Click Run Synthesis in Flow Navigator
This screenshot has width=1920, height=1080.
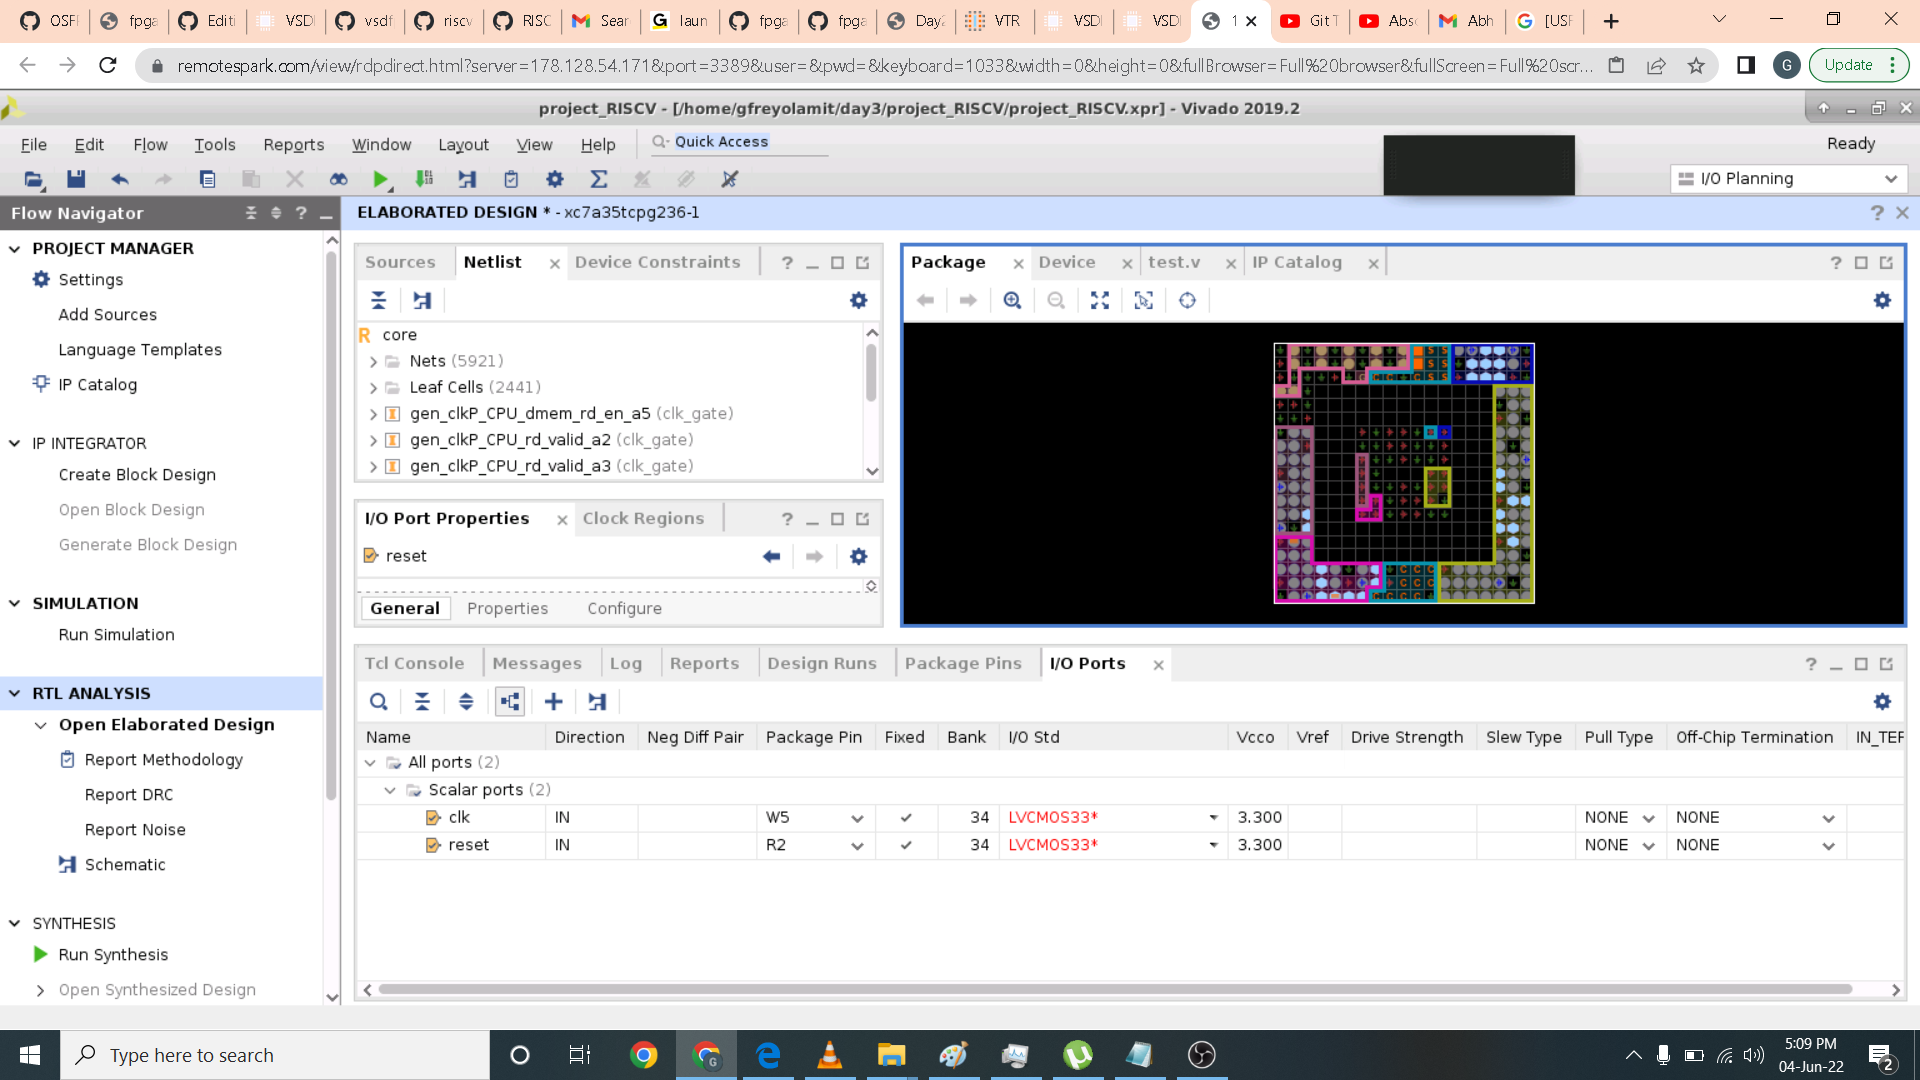tap(113, 954)
